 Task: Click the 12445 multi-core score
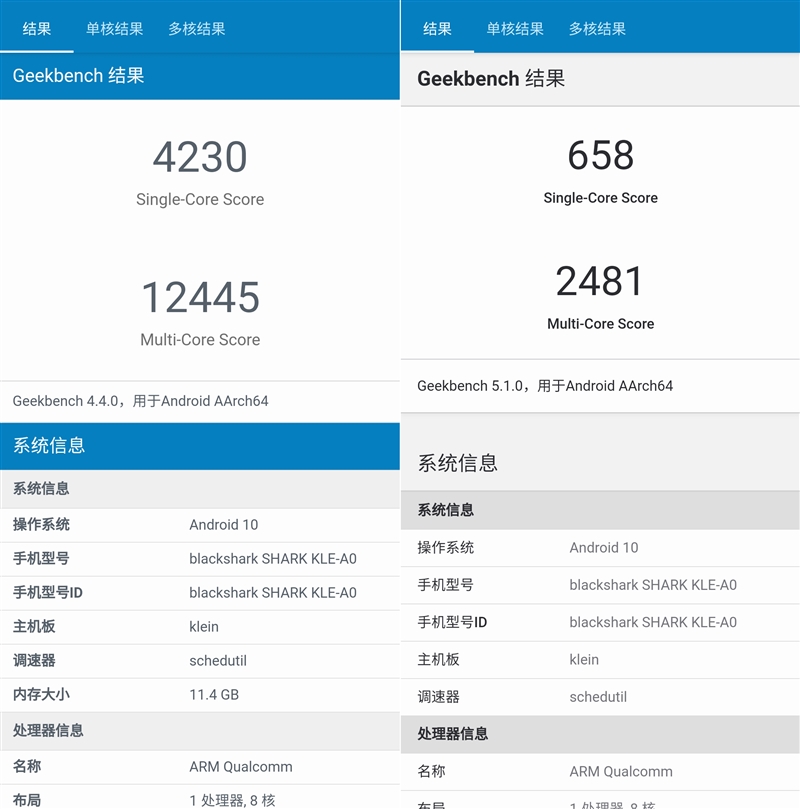pyautogui.click(x=200, y=297)
